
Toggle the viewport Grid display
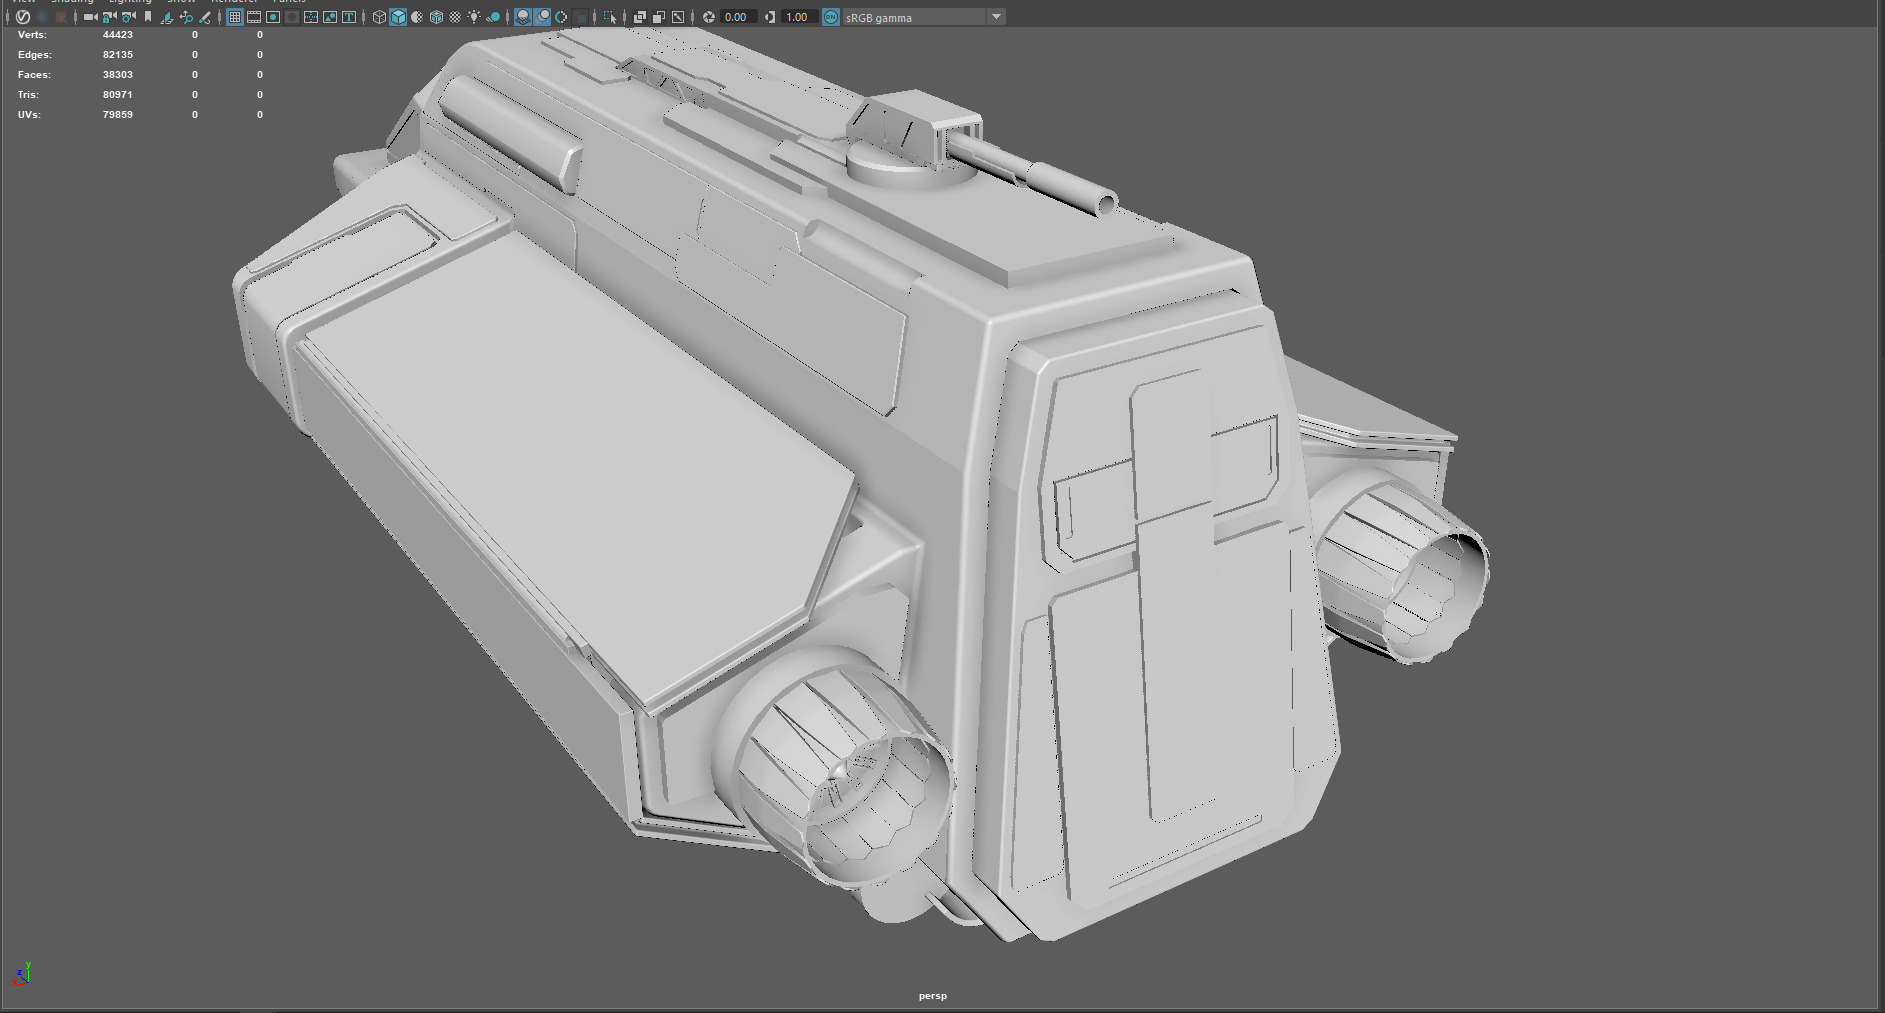click(x=235, y=17)
